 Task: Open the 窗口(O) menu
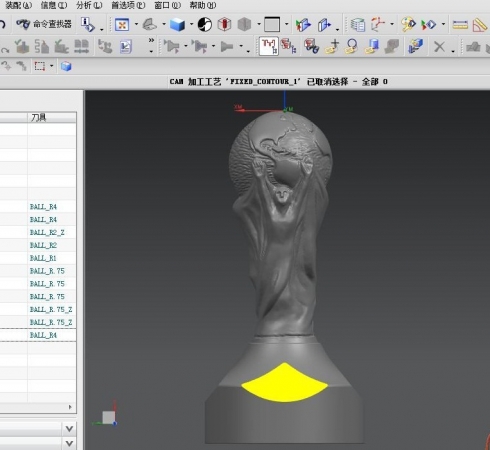[167, 5]
